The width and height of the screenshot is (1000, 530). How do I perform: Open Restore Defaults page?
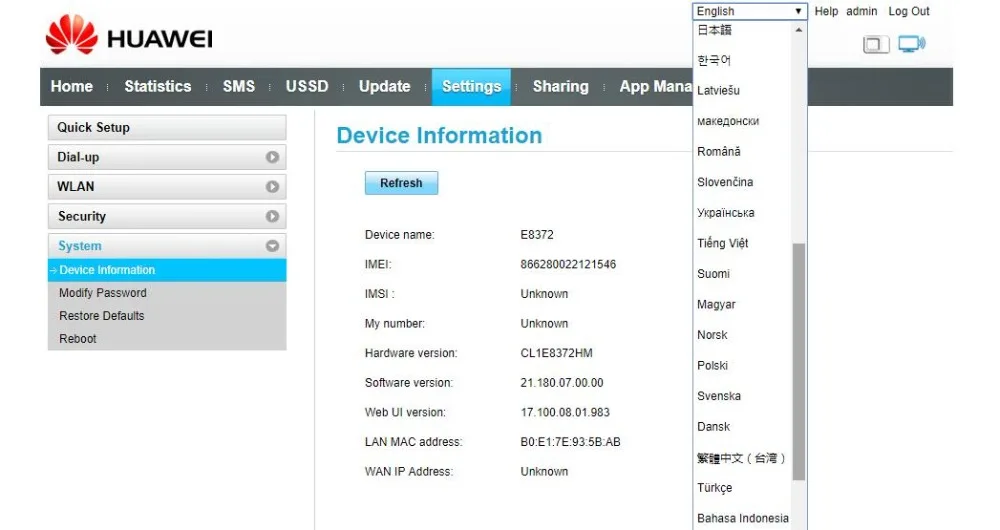[101, 316]
